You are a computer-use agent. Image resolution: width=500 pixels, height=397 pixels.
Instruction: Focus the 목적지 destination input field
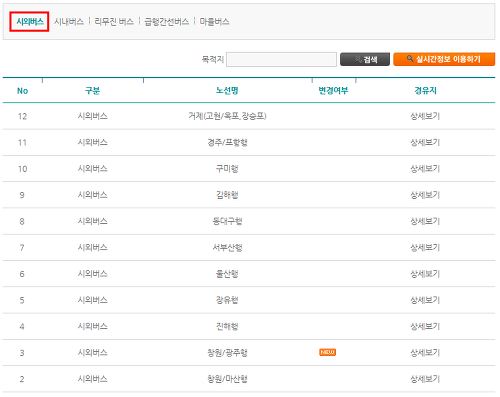tap(281, 59)
